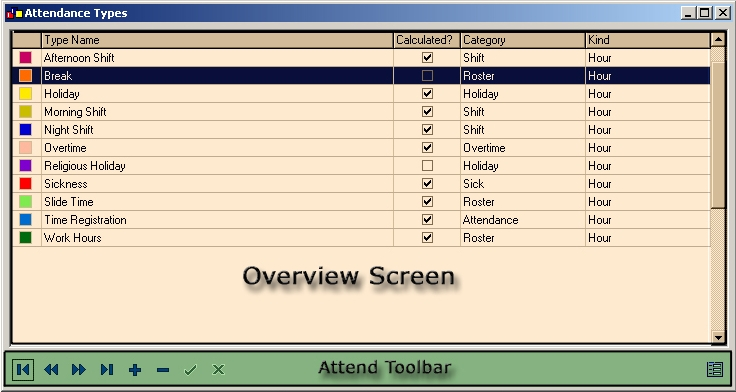736x392 pixels.
Task: Click the peach swatch of Overtime
Action: point(25,147)
